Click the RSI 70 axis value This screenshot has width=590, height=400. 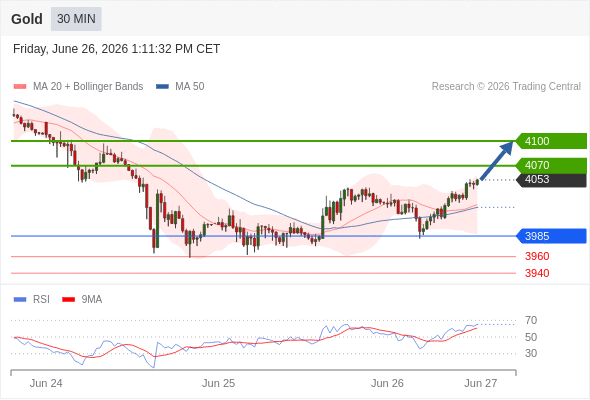tap(531, 321)
